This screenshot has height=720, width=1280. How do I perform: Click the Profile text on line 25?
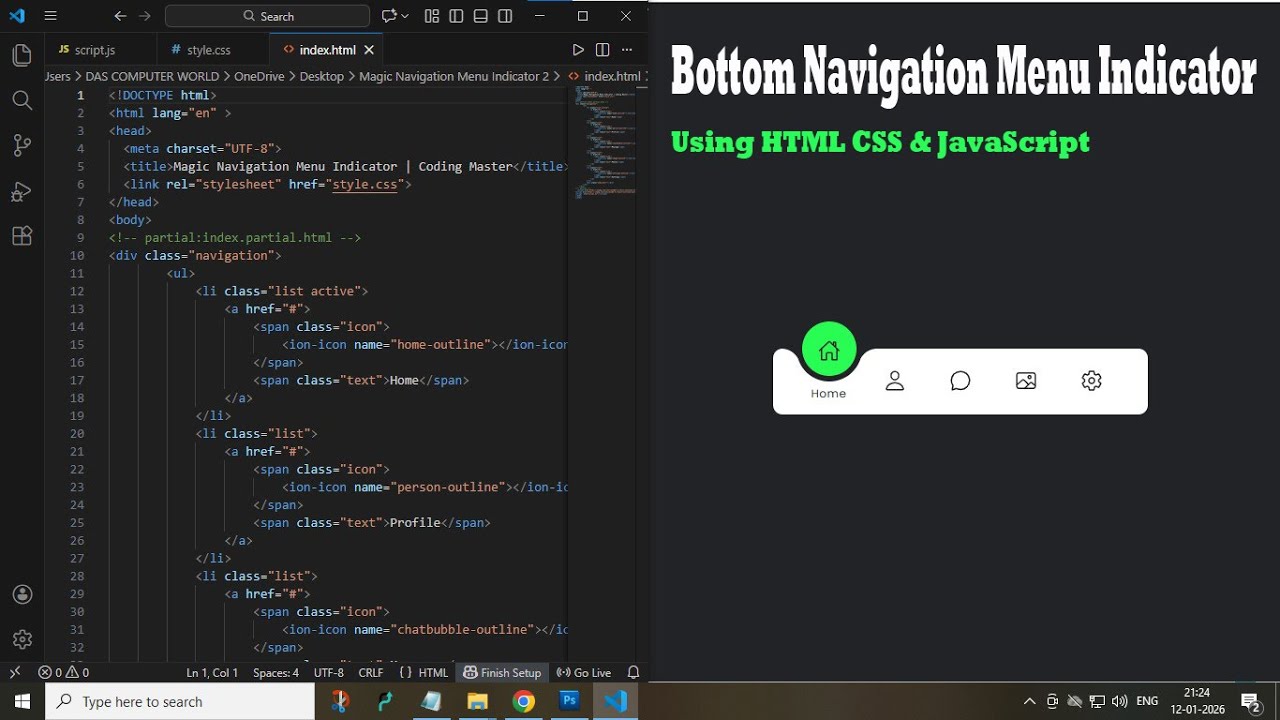tap(415, 522)
